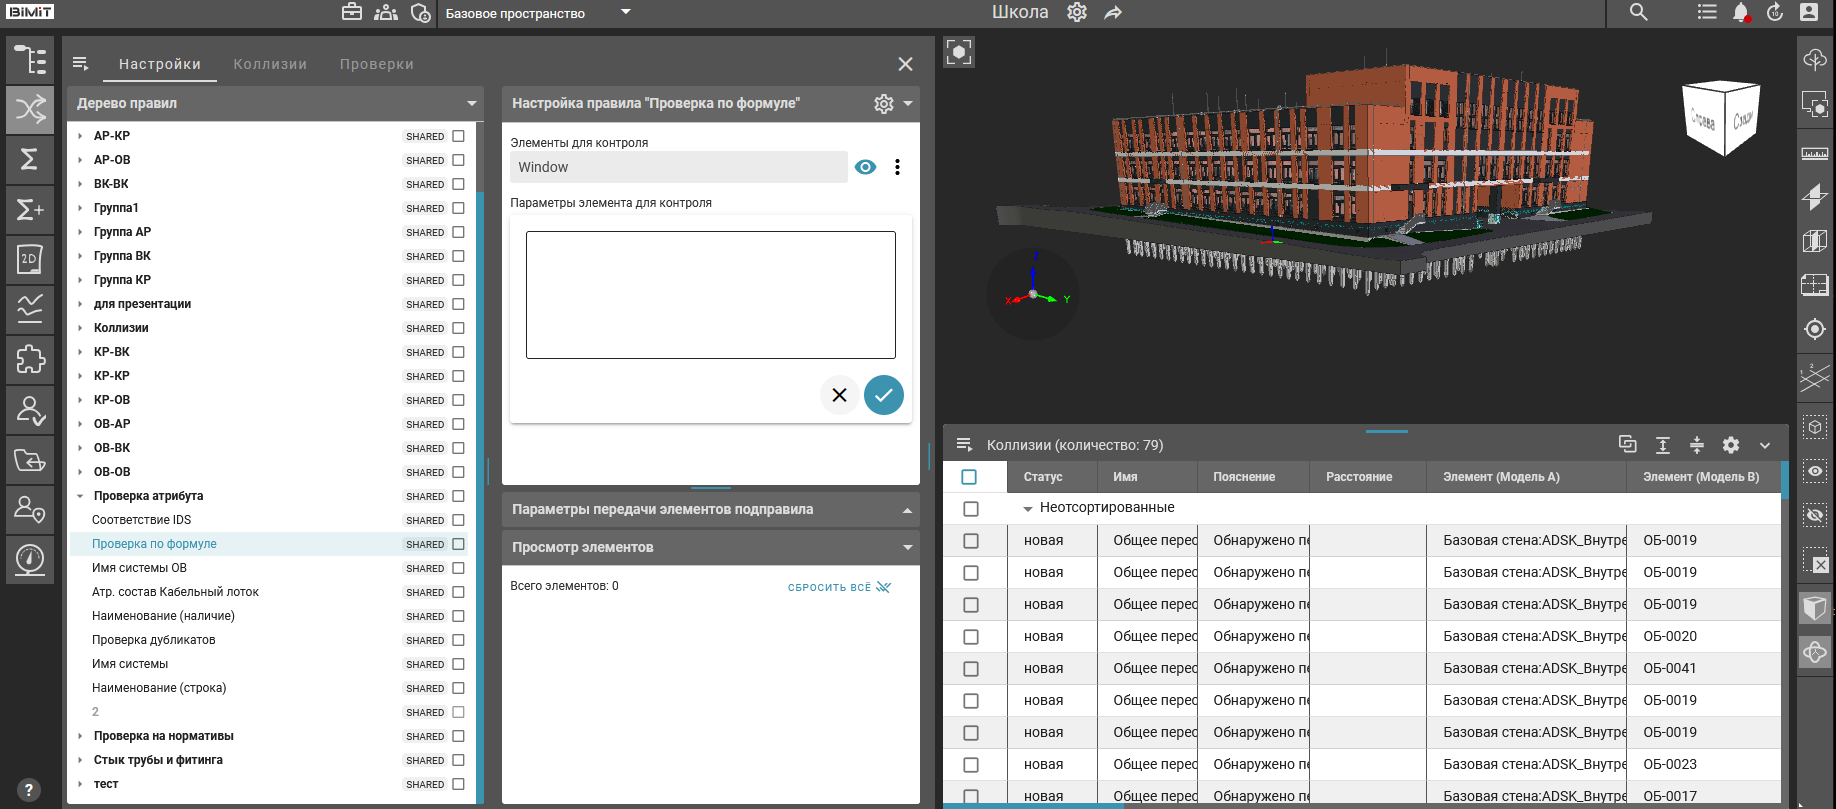Image resolution: width=1836 pixels, height=809 pixels.
Task: Expand the Проверка на нормативы tree group
Action: pos(80,736)
